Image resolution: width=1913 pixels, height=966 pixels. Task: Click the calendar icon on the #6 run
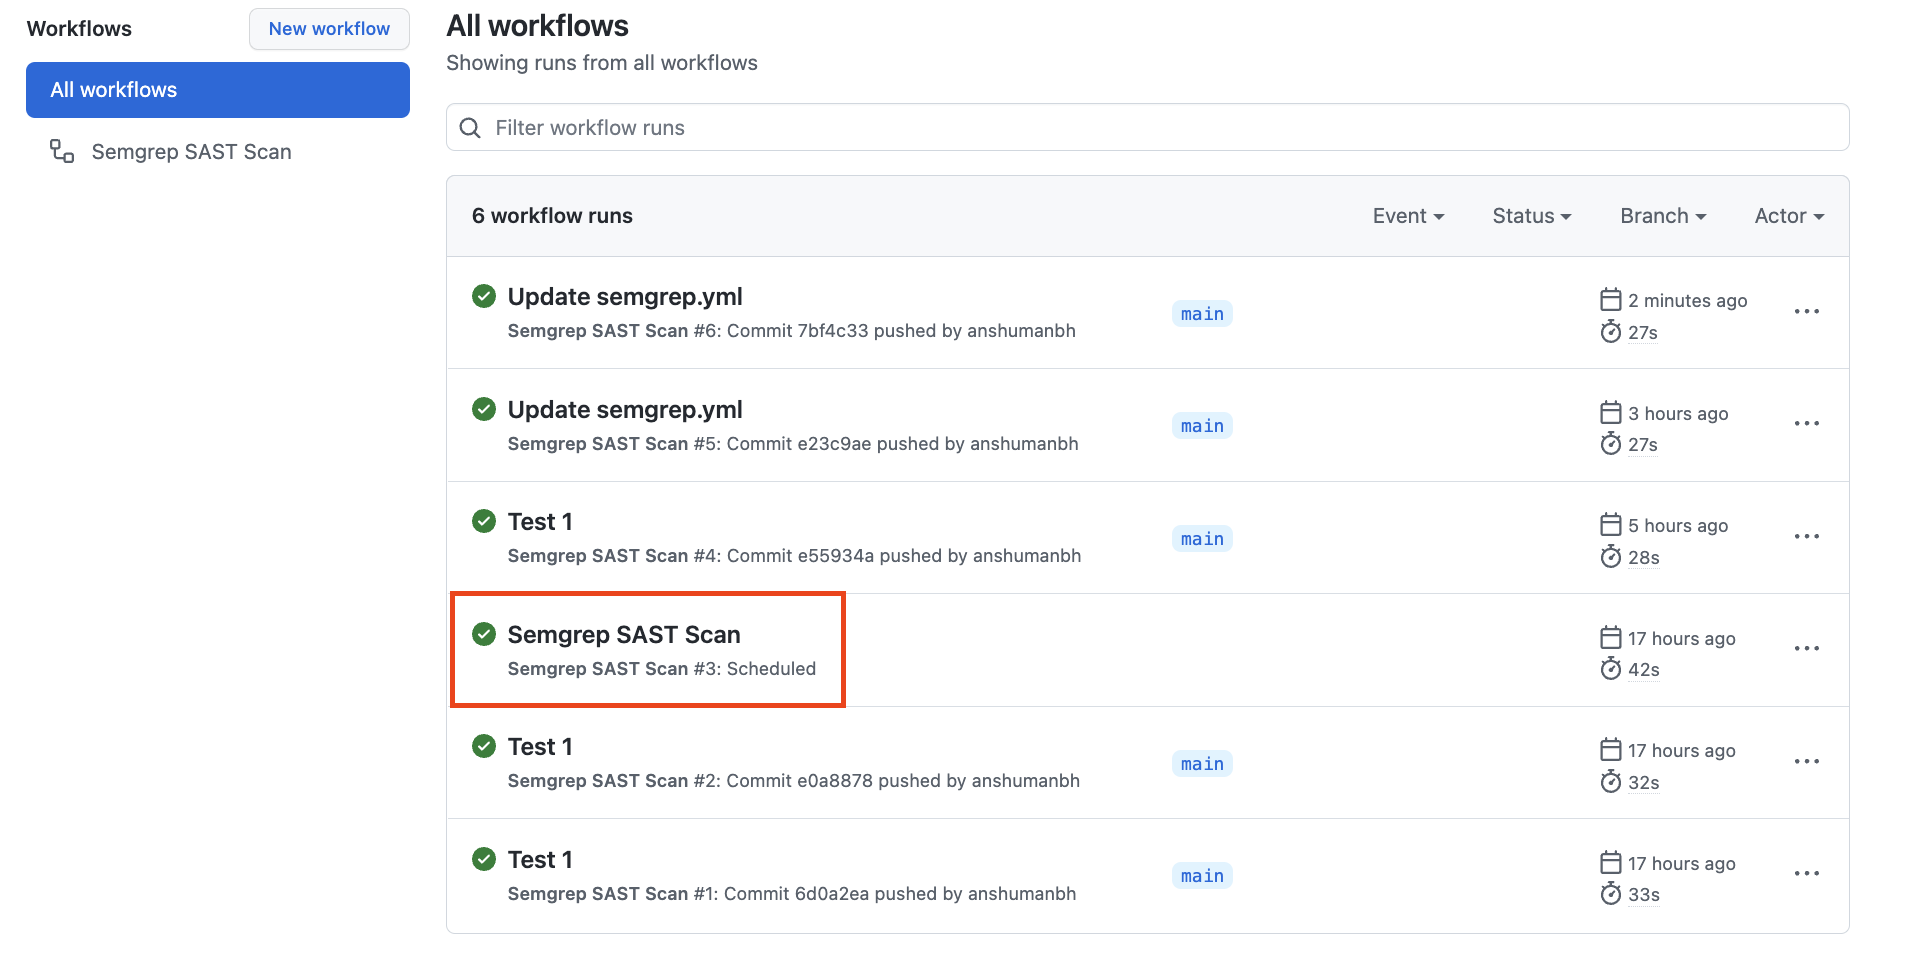1610,298
